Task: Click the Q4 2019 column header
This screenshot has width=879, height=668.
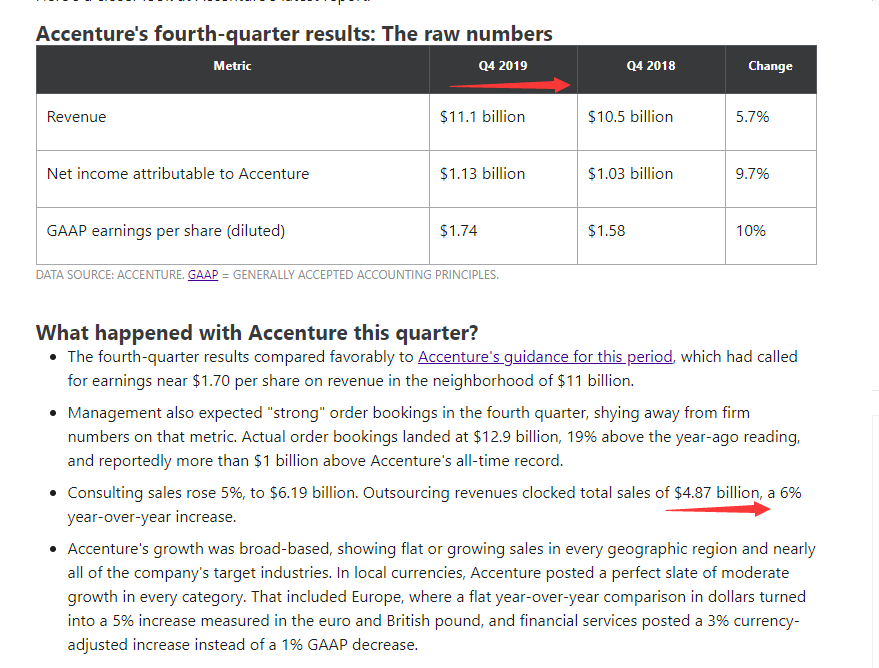Action: [503, 69]
